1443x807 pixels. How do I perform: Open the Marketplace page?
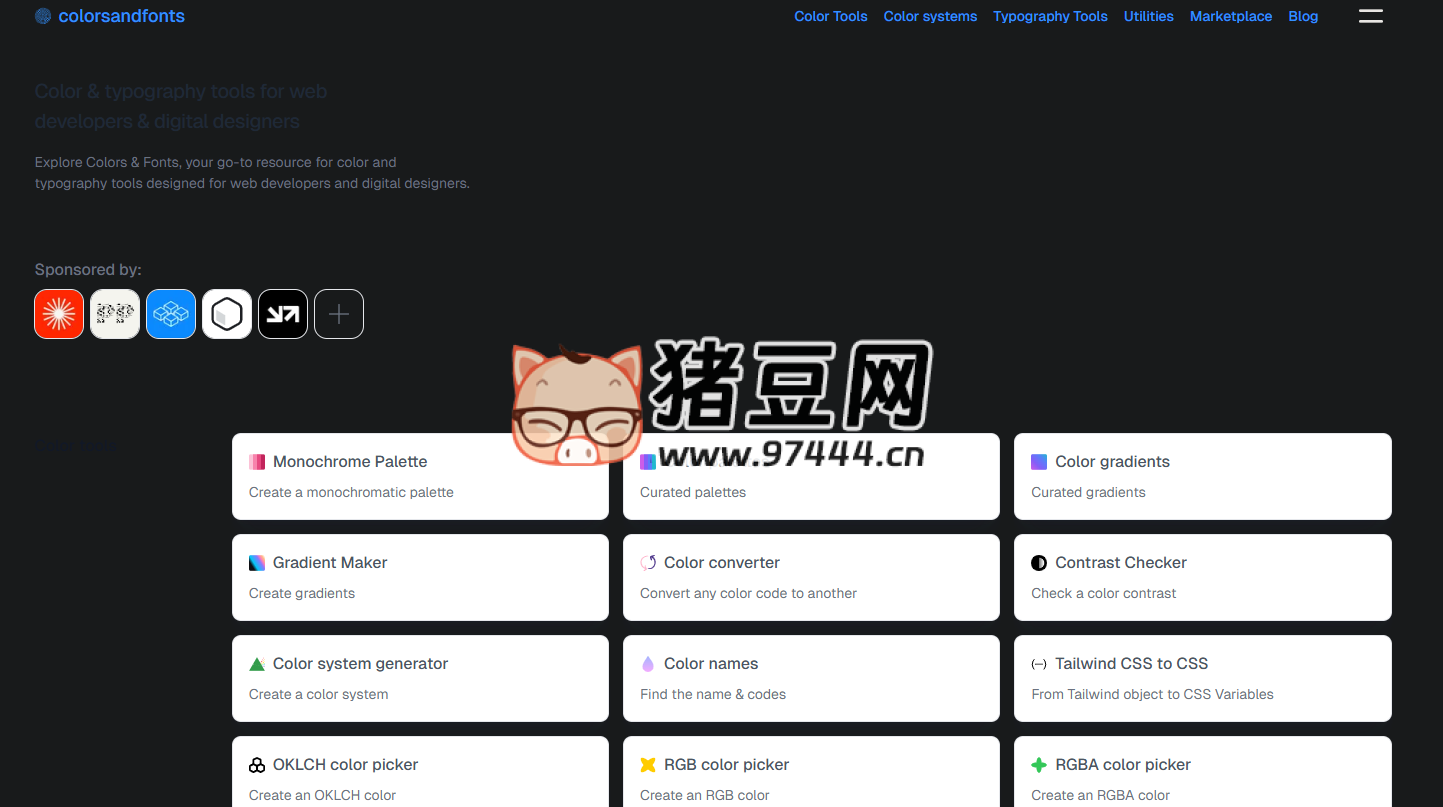(1231, 16)
